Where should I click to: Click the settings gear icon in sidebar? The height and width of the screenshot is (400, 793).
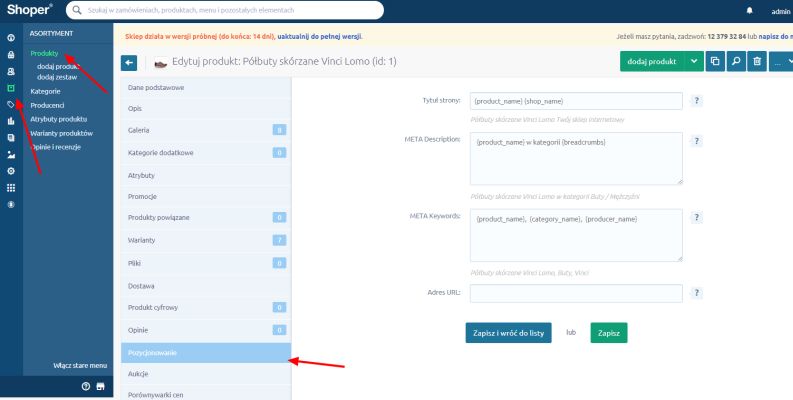[11, 171]
